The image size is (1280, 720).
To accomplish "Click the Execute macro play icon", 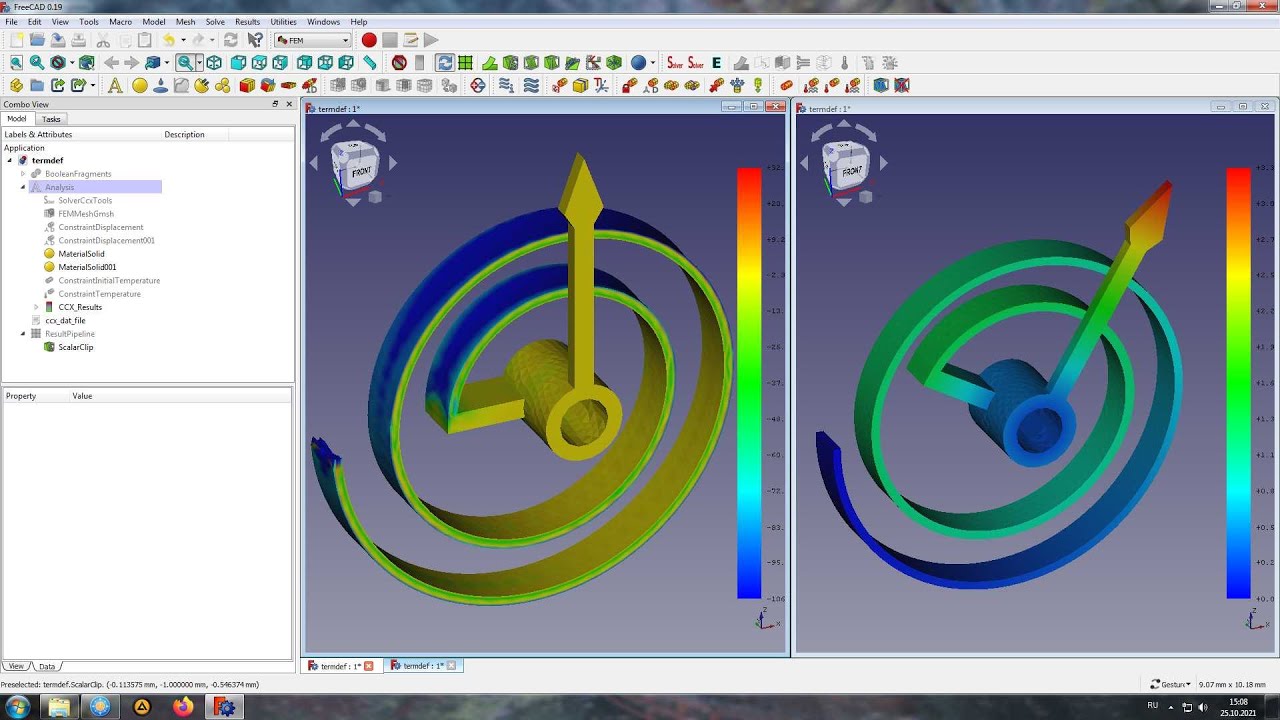I will point(431,40).
